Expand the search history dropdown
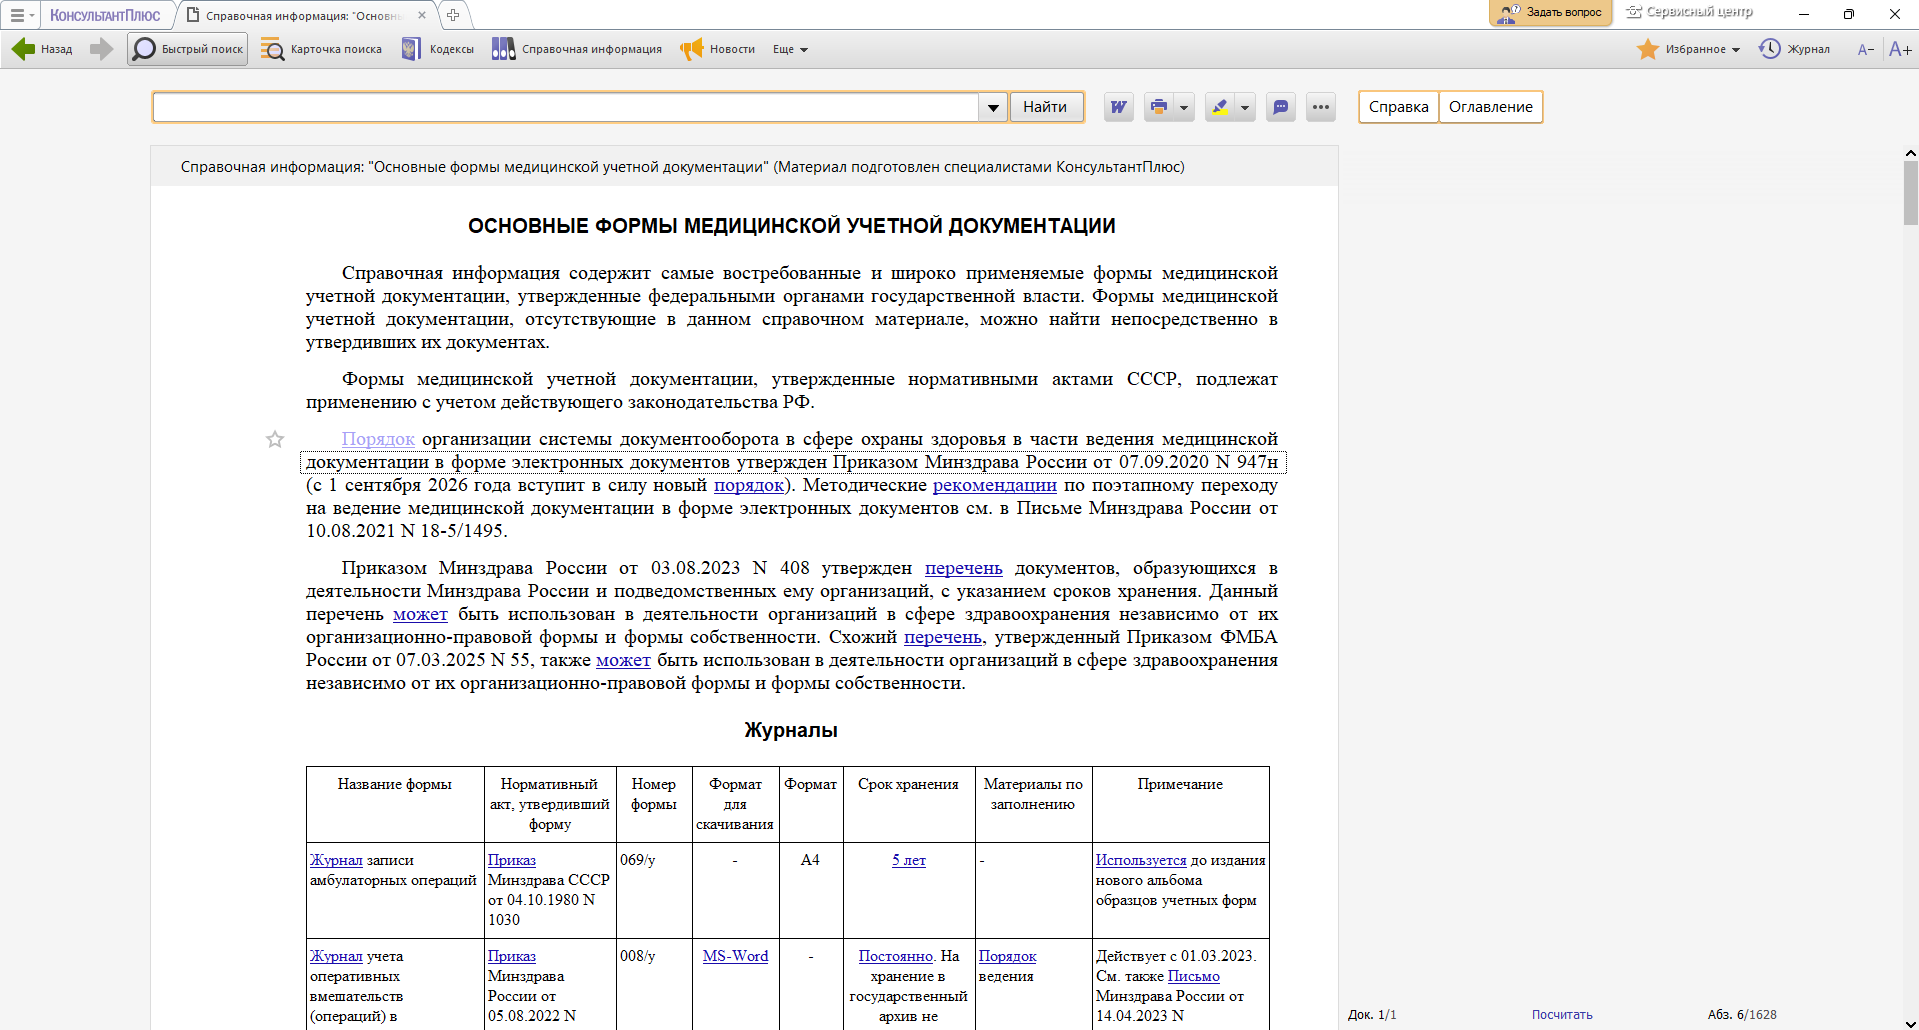Viewport: 1919px width, 1030px height. (993, 107)
